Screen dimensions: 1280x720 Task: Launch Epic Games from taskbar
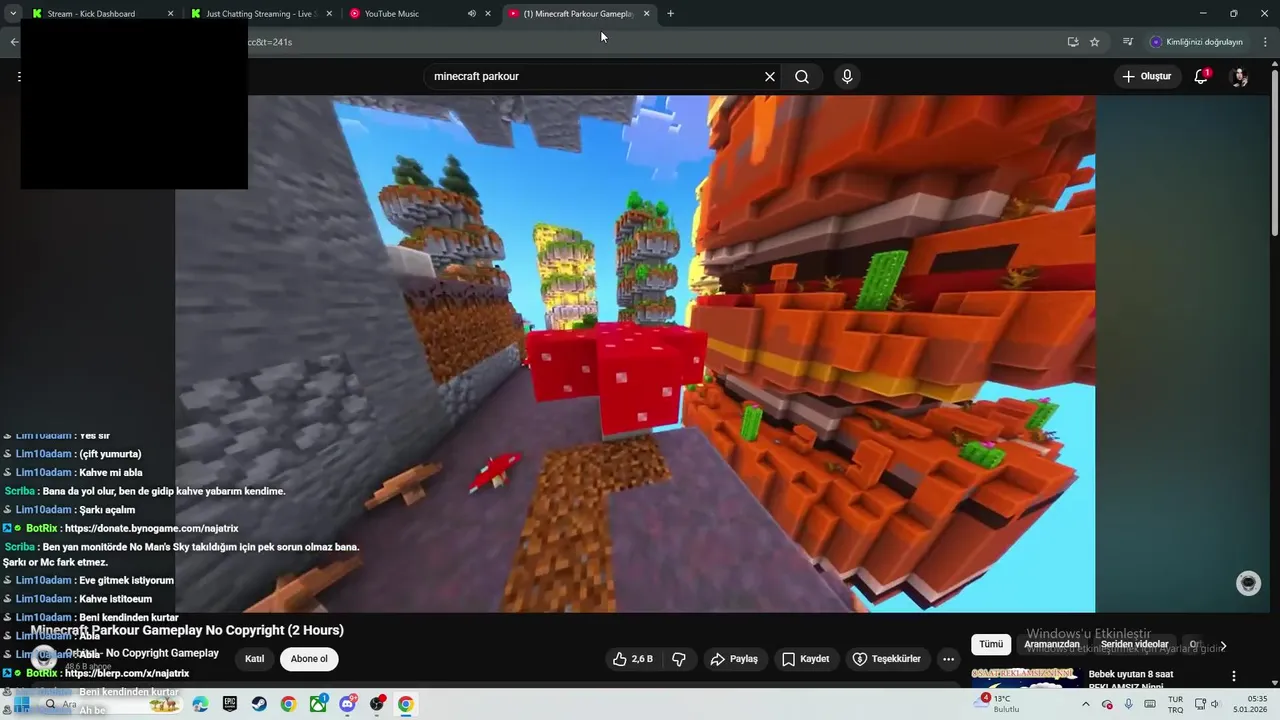pyautogui.click(x=230, y=704)
